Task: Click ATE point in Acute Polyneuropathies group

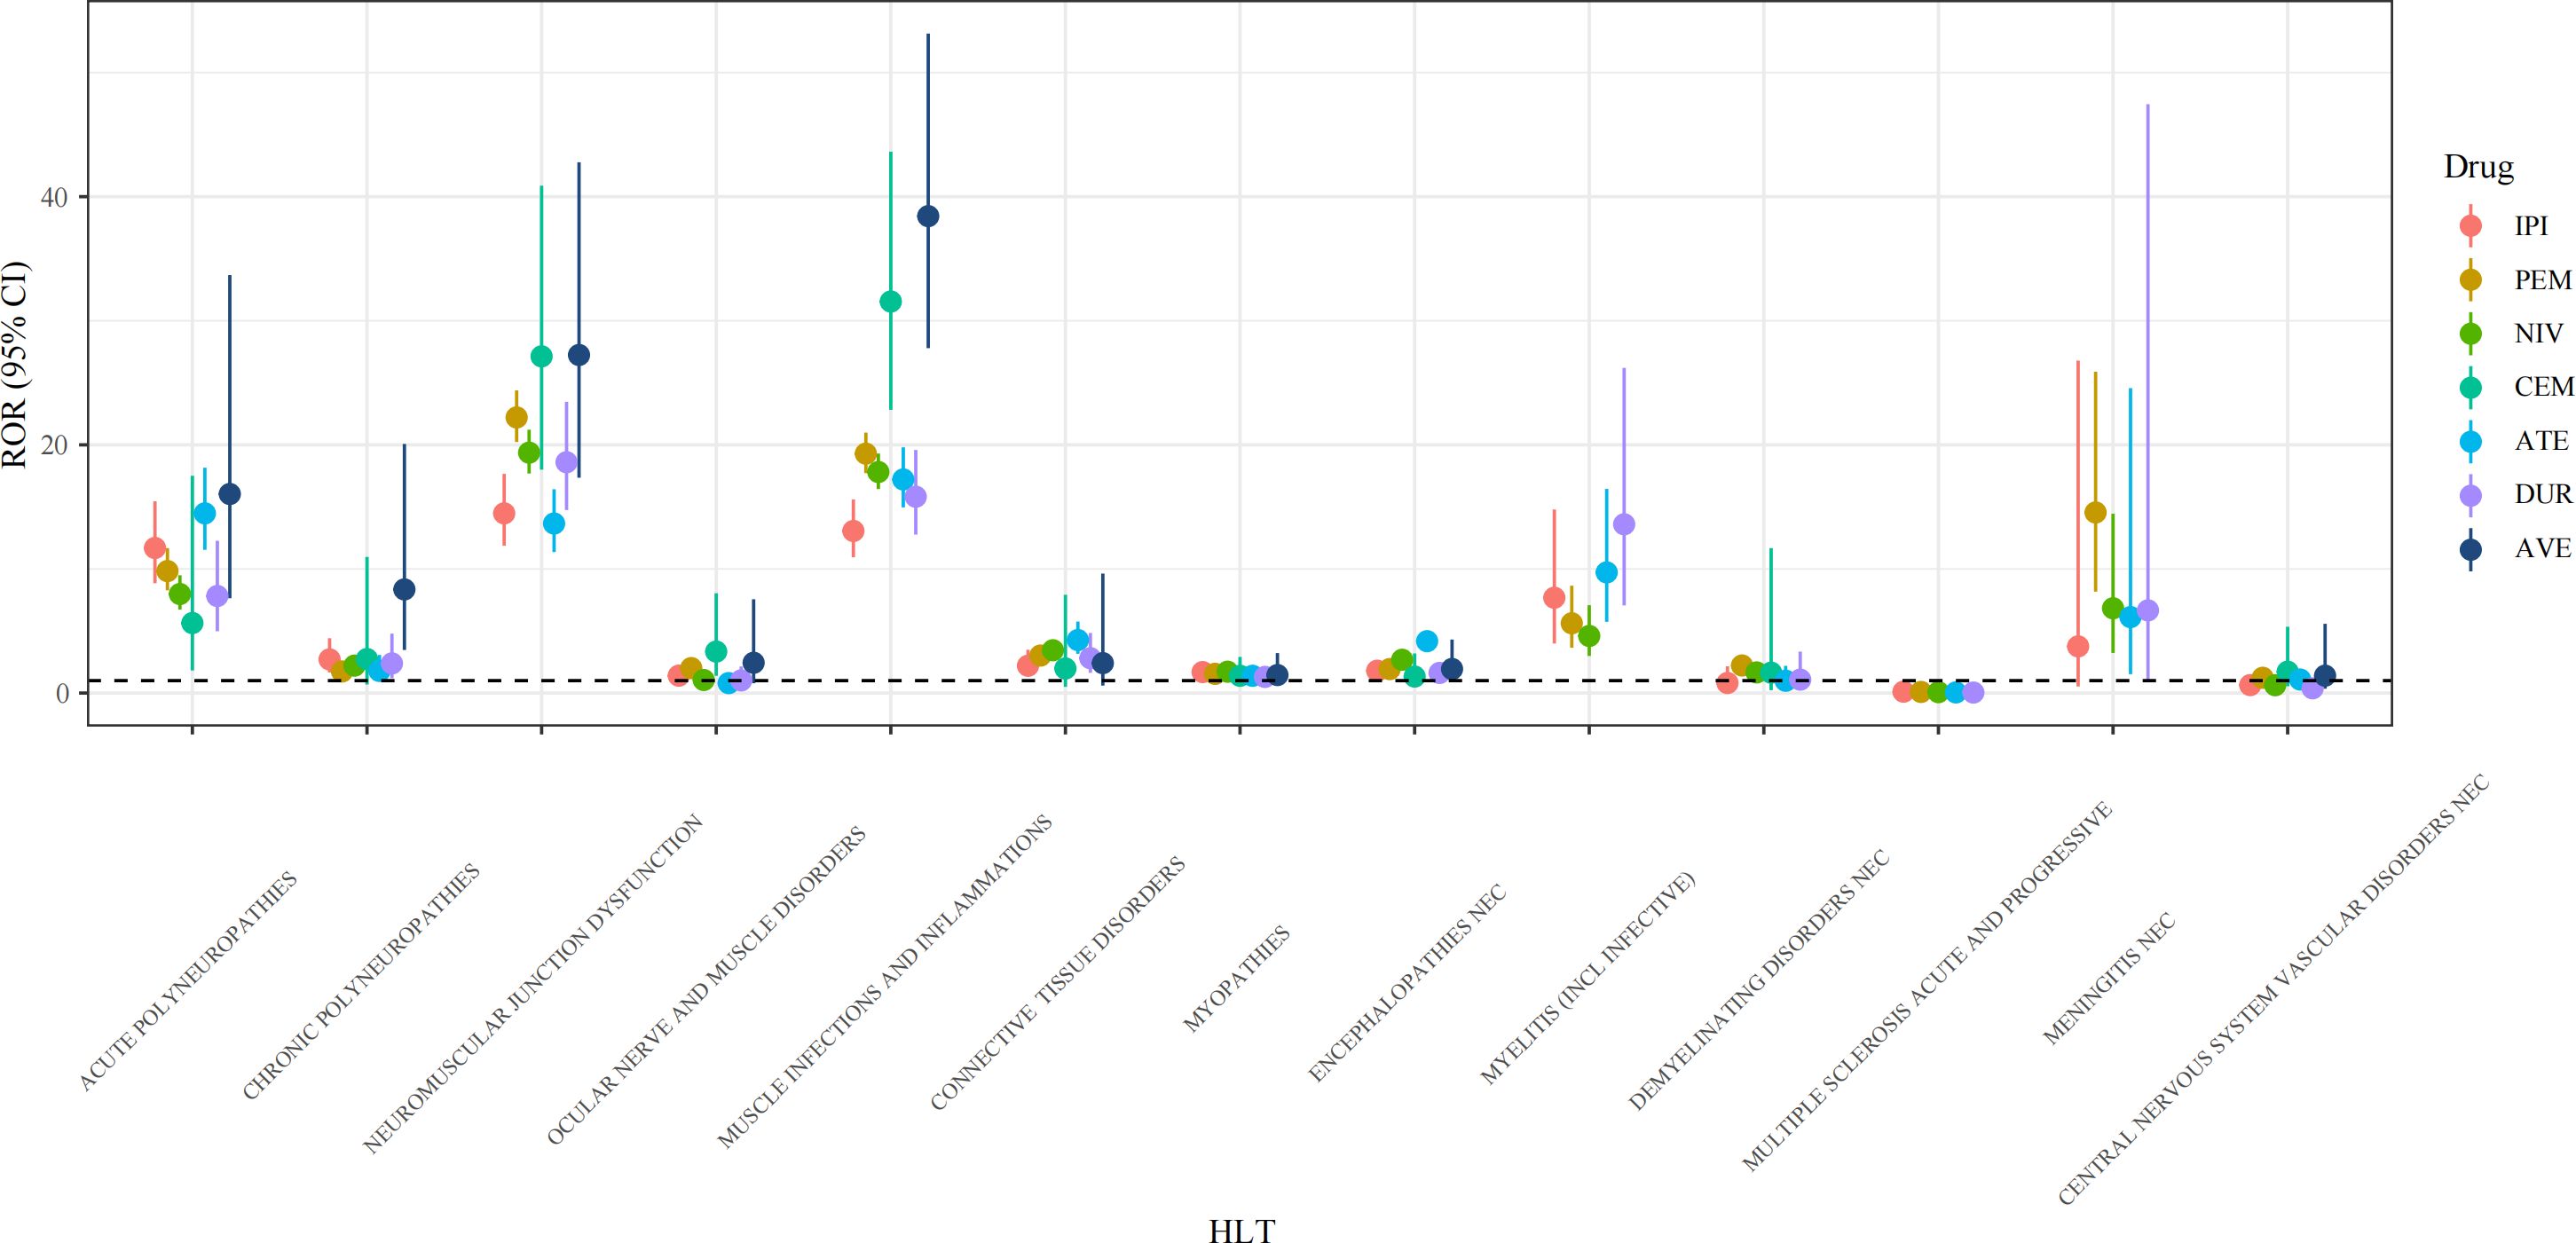Action: [x=204, y=513]
